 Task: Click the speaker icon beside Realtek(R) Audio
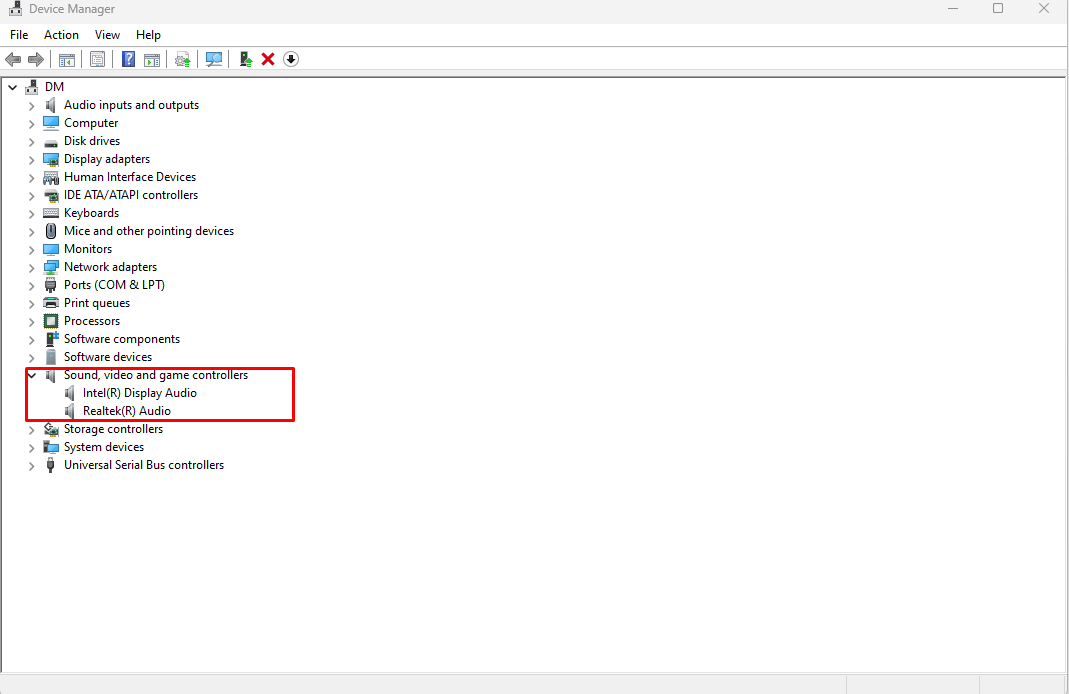(70, 411)
